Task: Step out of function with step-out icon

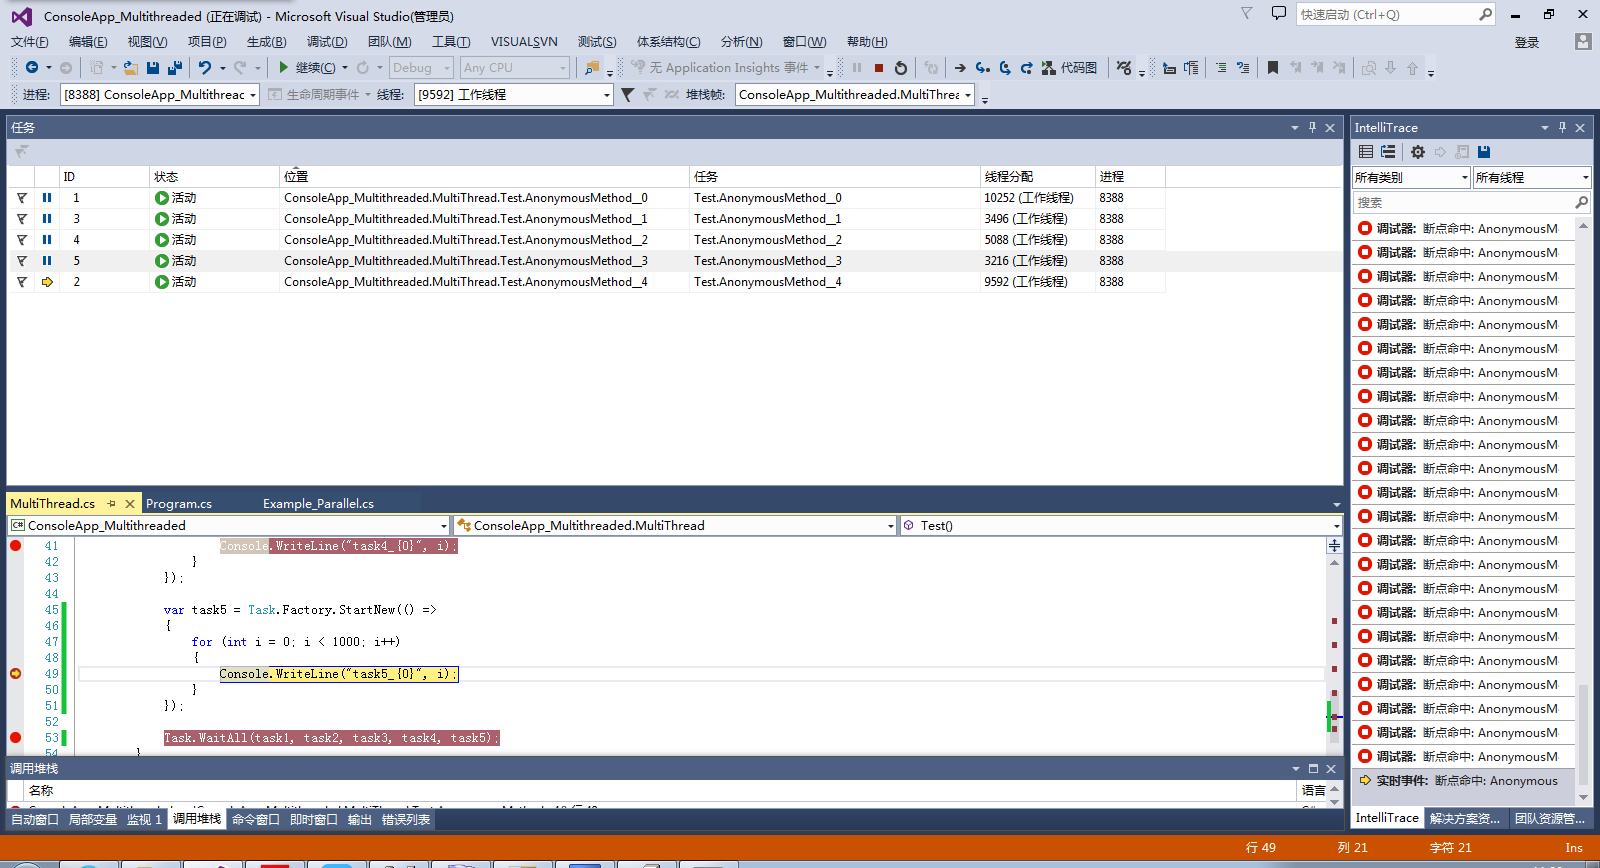Action: point(1027,68)
